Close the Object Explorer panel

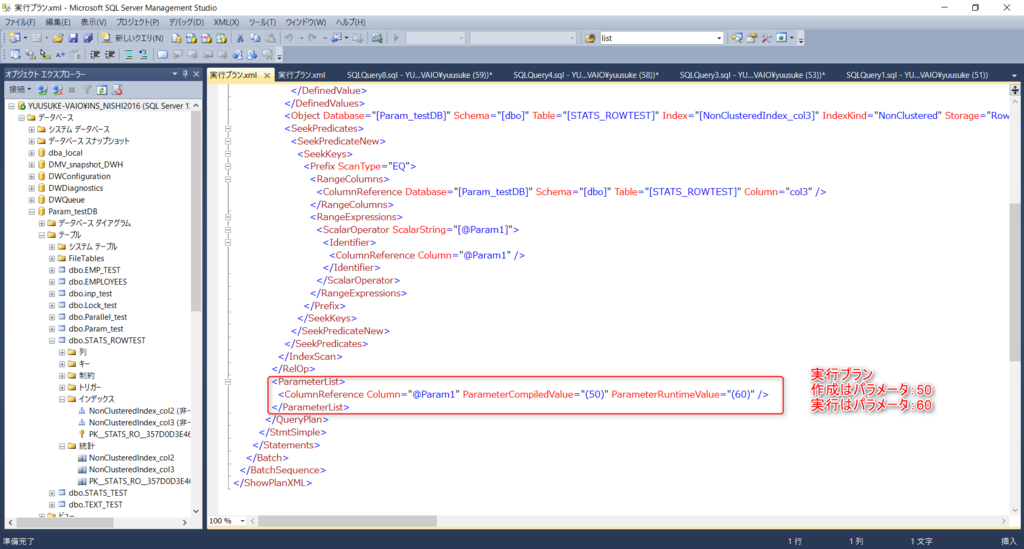(x=196, y=74)
